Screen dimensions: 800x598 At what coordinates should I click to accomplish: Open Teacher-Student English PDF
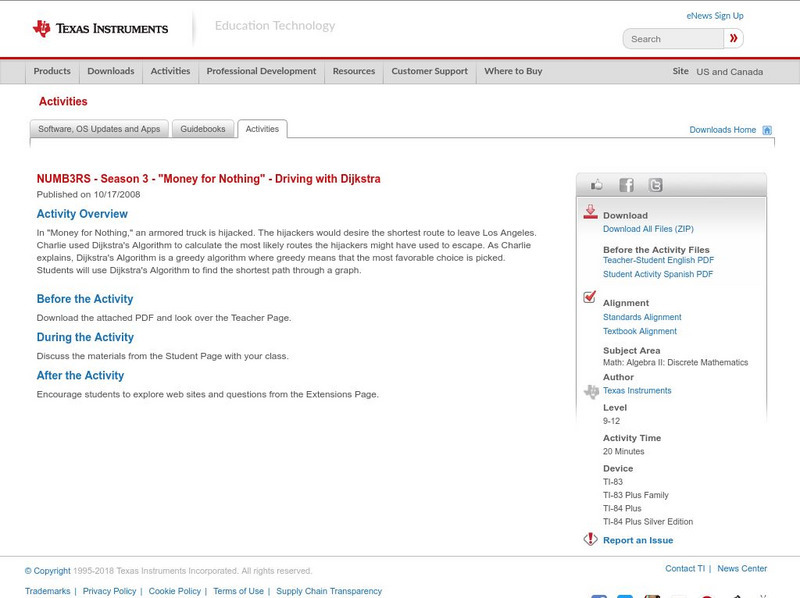pos(658,260)
